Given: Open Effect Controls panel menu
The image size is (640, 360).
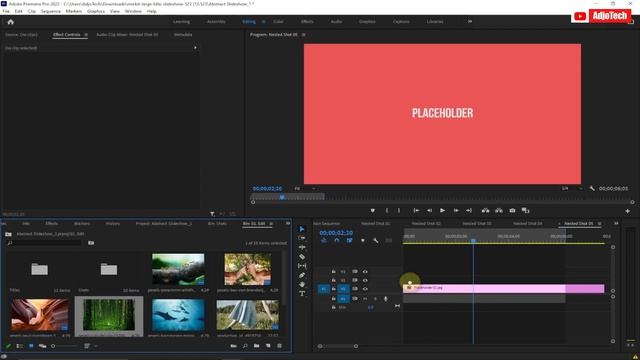Looking at the screenshot, I should click(86, 35).
